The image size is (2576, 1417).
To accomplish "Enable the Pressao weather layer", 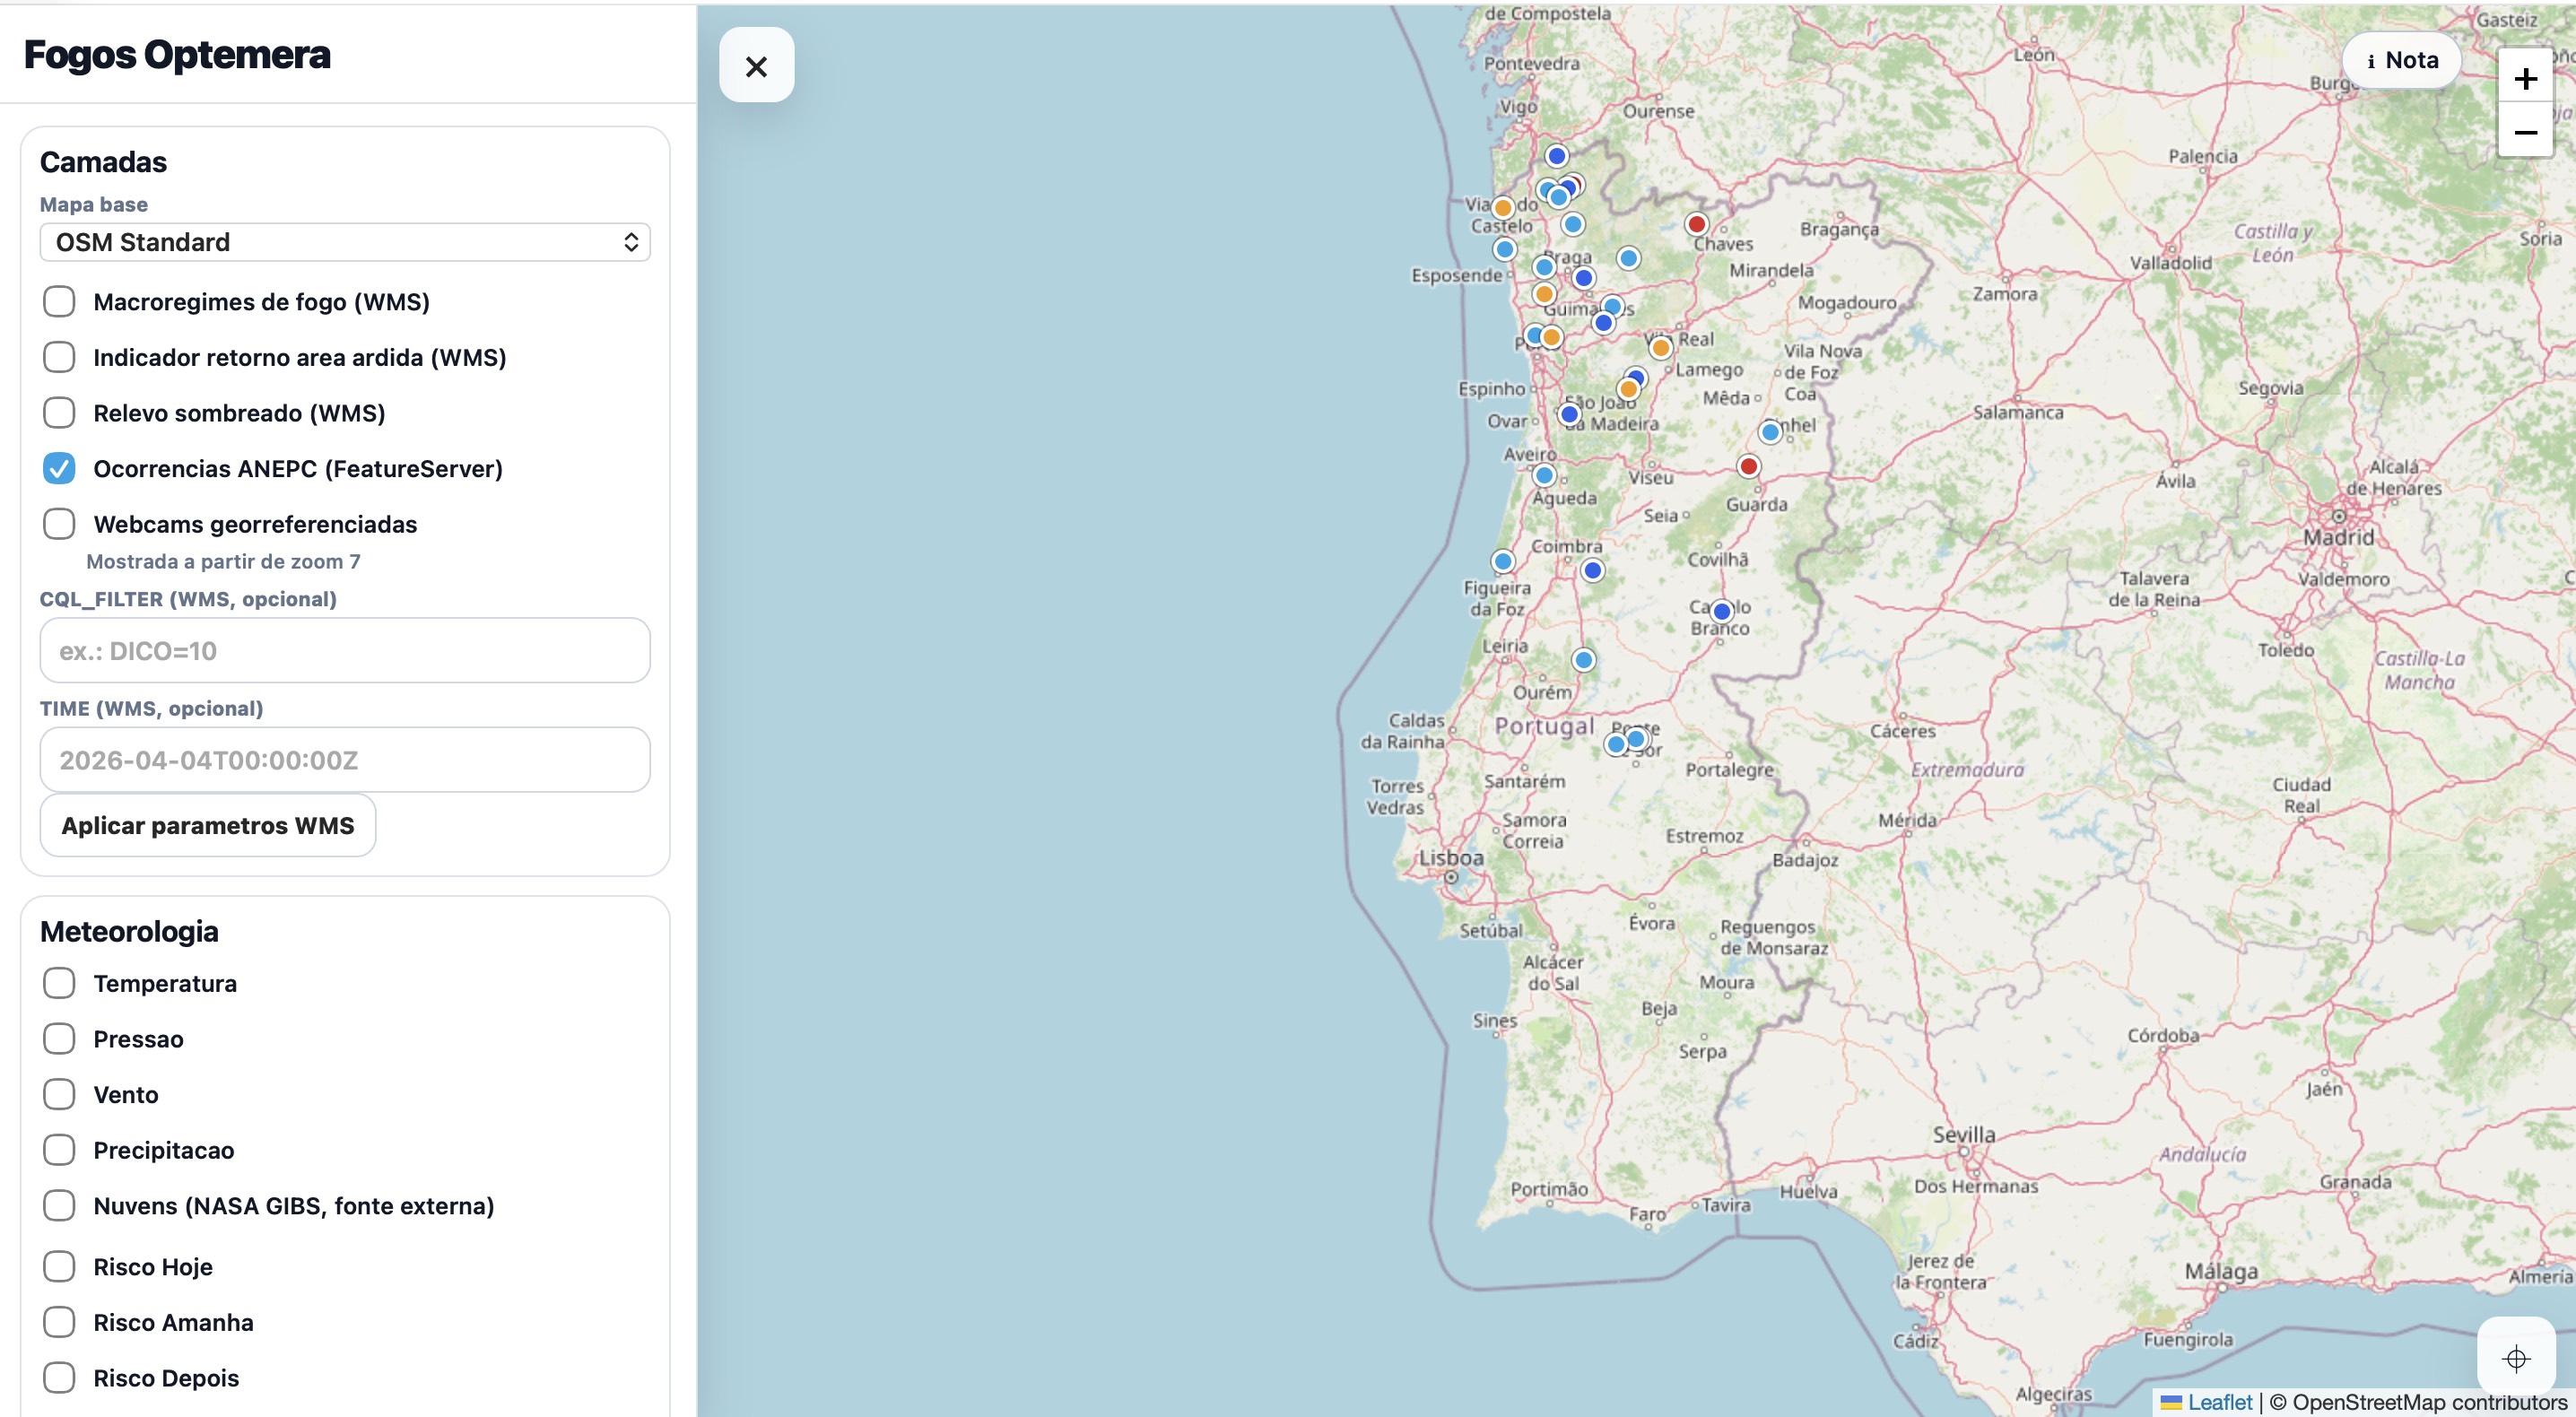I will tap(59, 1039).
